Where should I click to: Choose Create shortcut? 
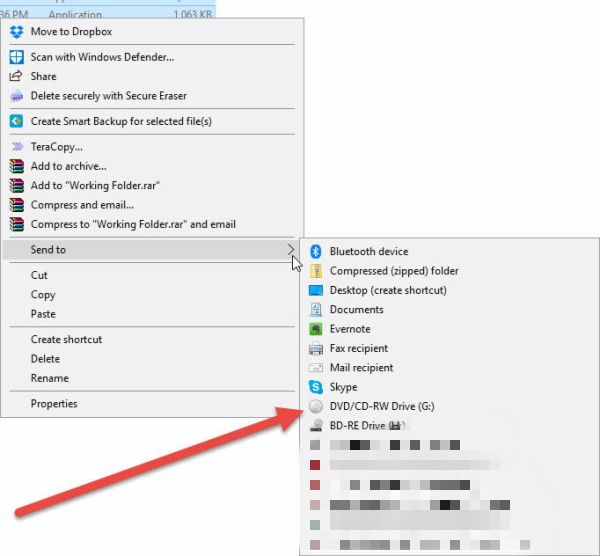coord(152,339)
